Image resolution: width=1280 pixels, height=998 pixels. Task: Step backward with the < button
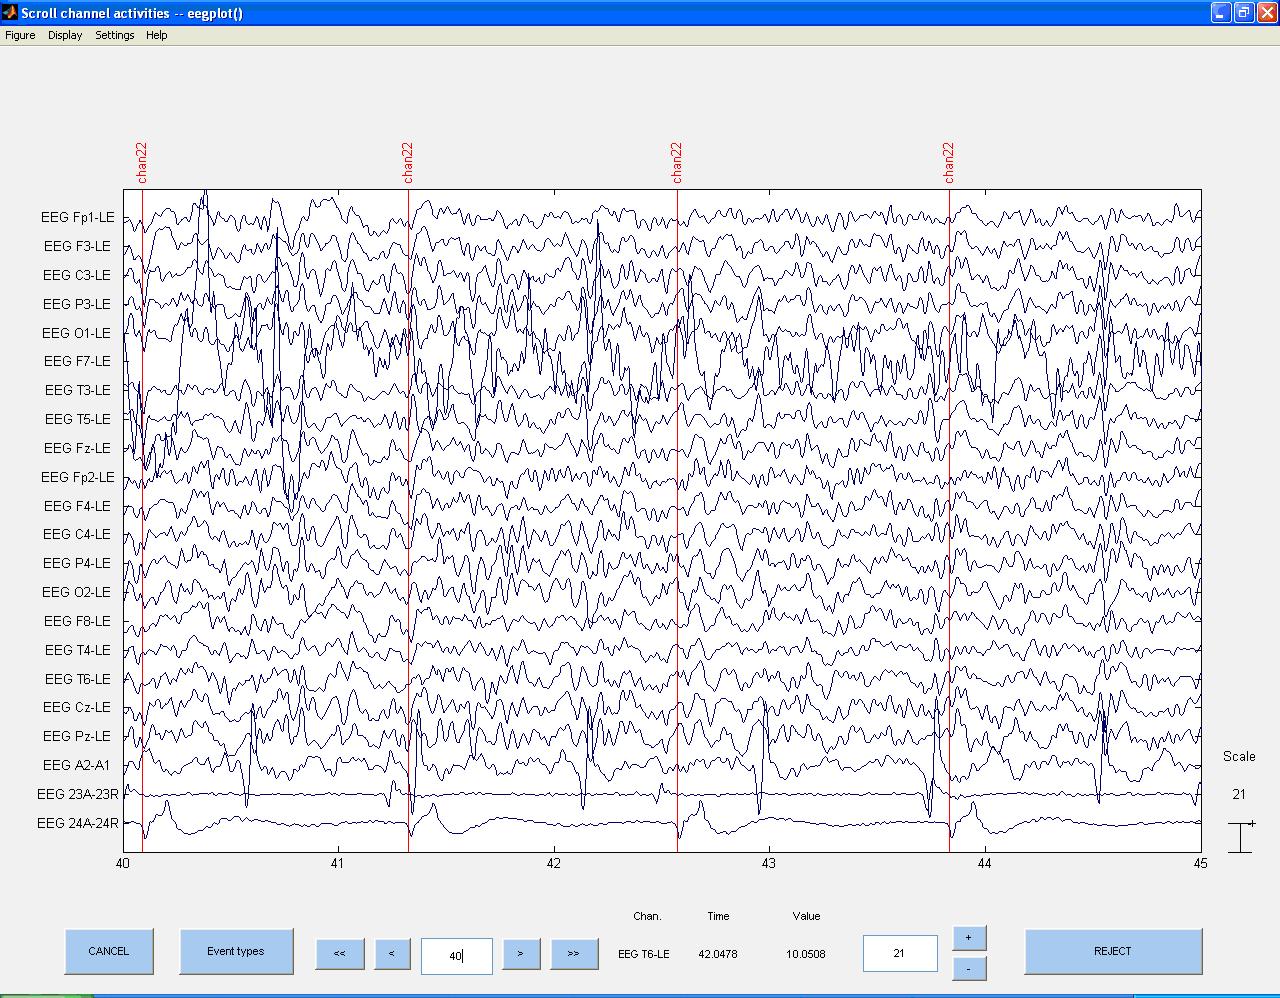392,953
